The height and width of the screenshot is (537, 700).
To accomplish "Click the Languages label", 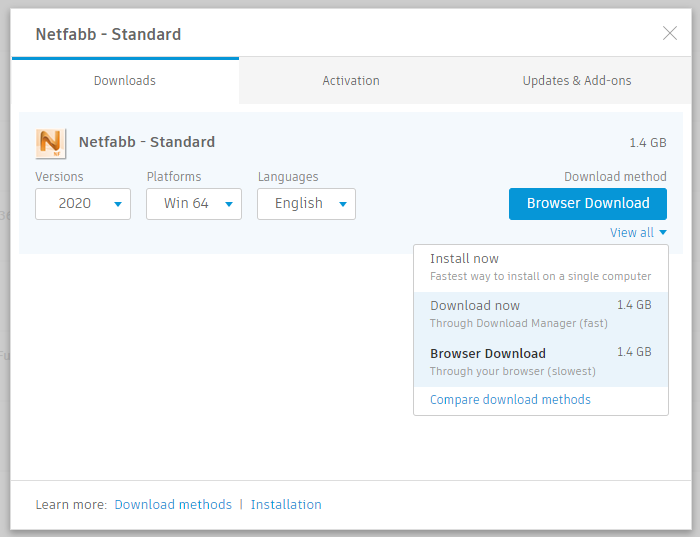I will coord(288,177).
